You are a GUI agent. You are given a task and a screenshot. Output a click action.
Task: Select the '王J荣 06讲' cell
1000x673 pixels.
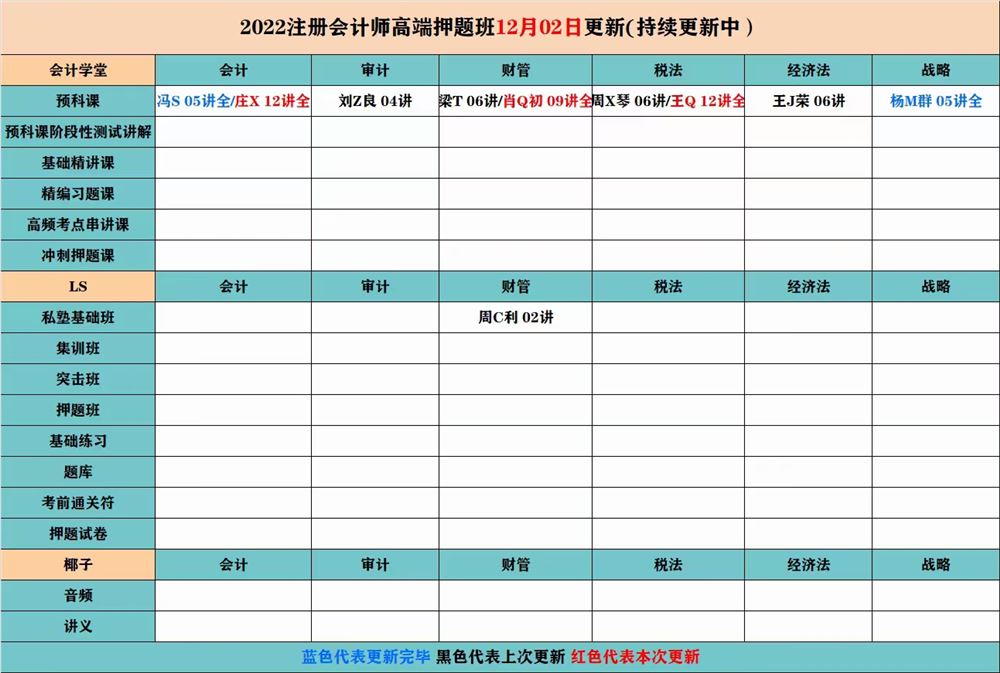click(808, 101)
